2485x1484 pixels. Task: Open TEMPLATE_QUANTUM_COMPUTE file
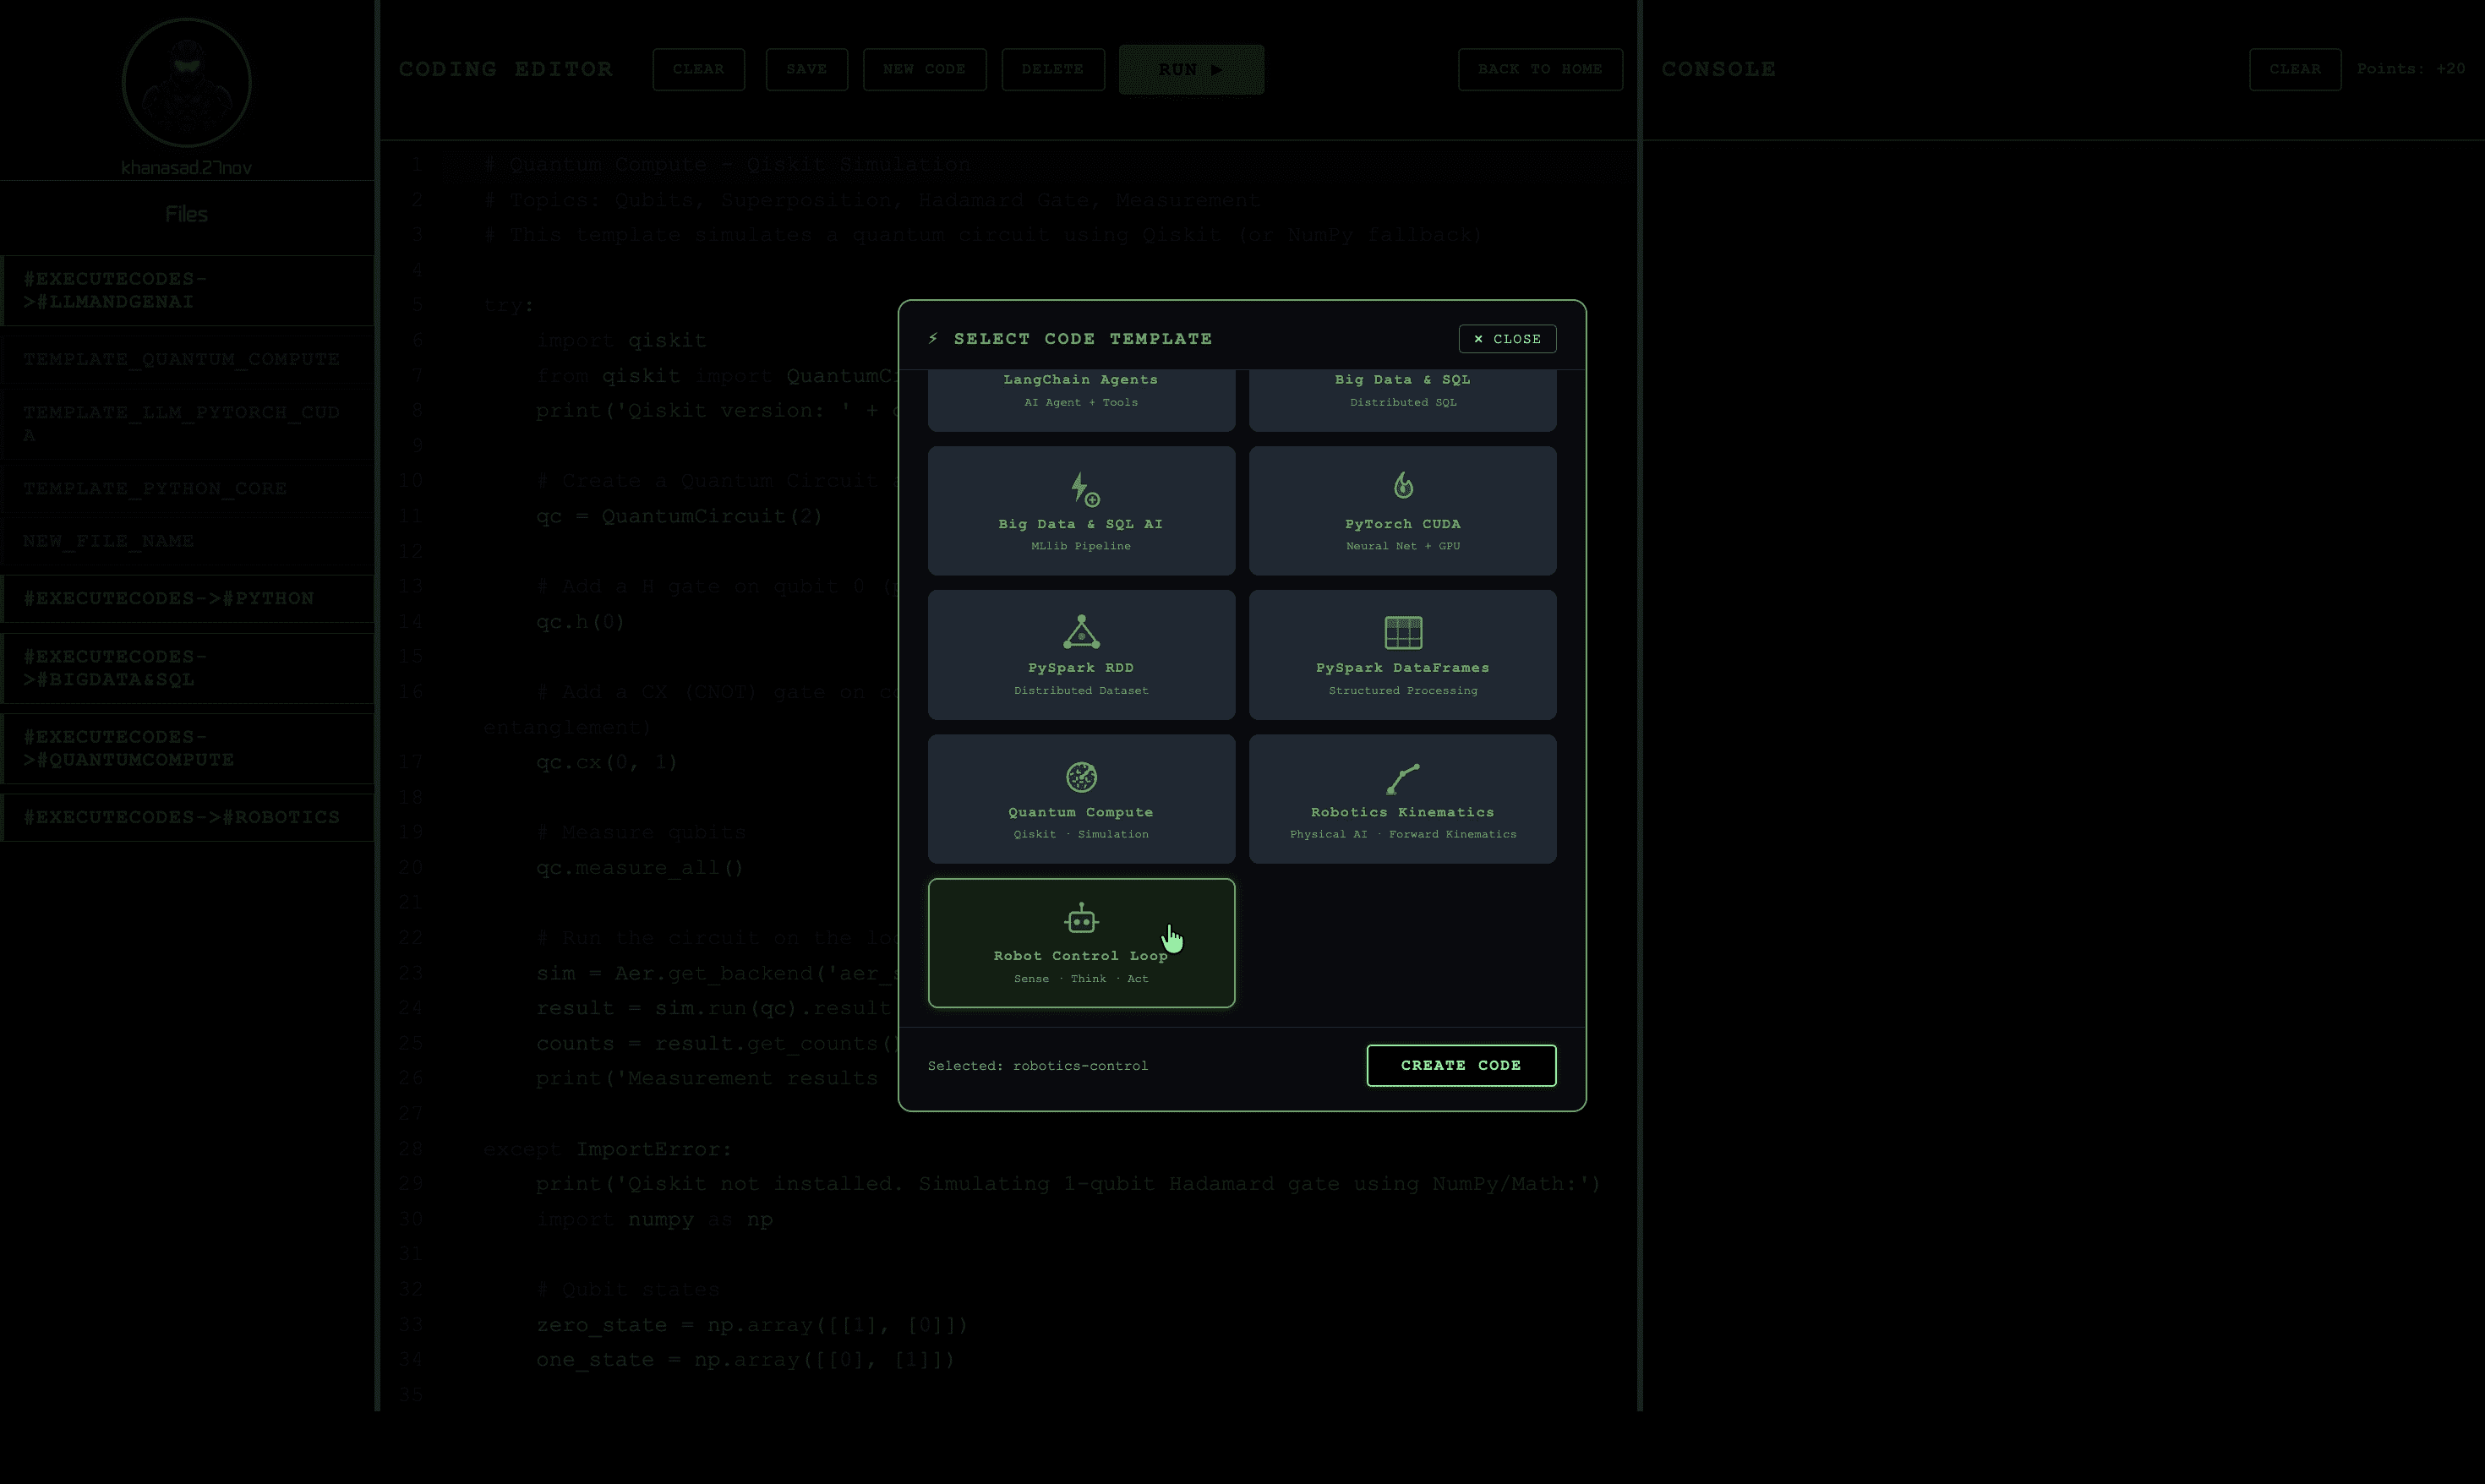coord(187,359)
